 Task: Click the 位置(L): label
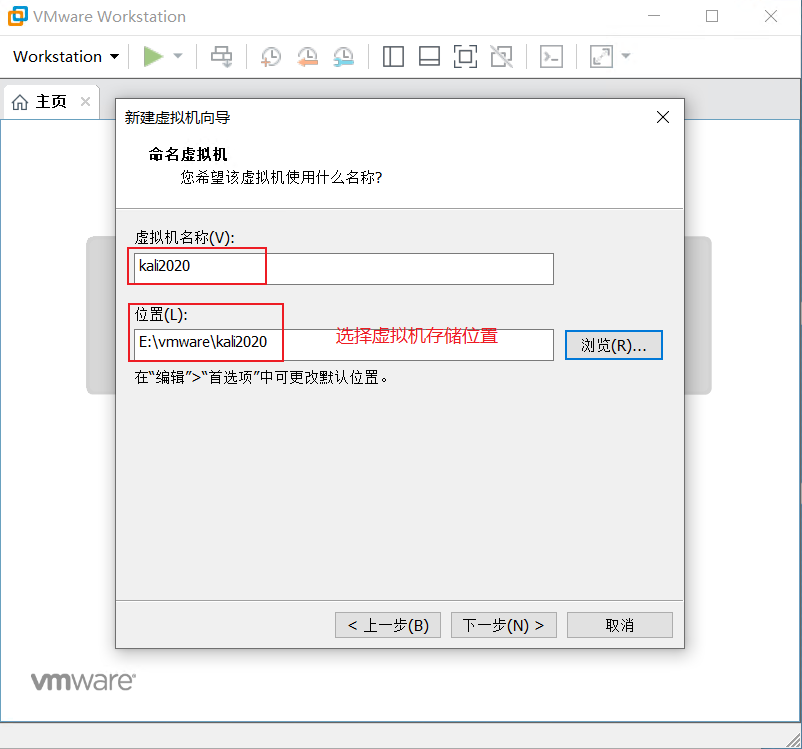(x=161, y=314)
